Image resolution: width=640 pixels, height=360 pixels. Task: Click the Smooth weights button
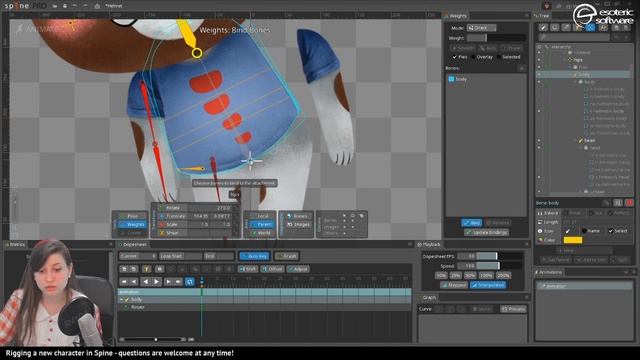[x=463, y=48]
